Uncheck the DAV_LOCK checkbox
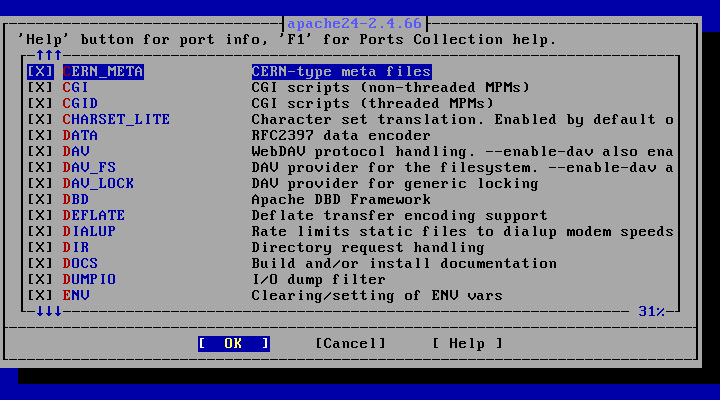Screen dimensions: 720x400 [40, 184]
